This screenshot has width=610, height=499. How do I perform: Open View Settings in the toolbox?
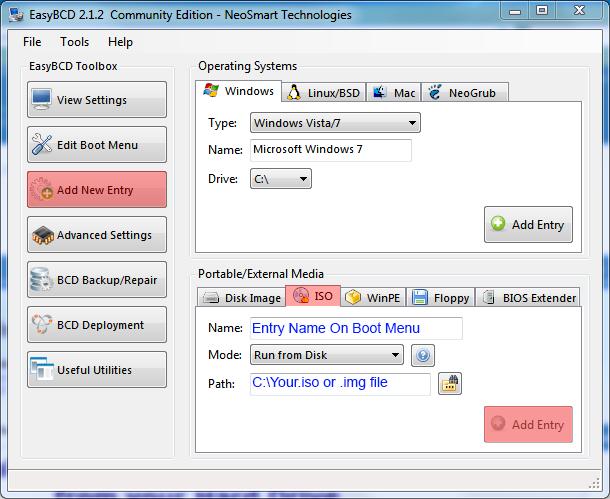[x=97, y=100]
